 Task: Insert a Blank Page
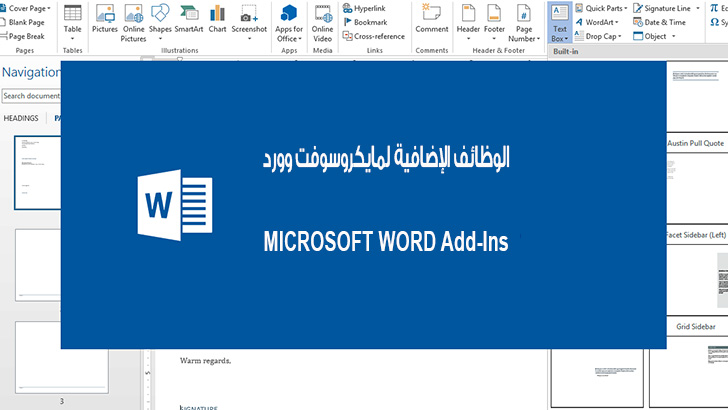pyautogui.click(x=22, y=22)
